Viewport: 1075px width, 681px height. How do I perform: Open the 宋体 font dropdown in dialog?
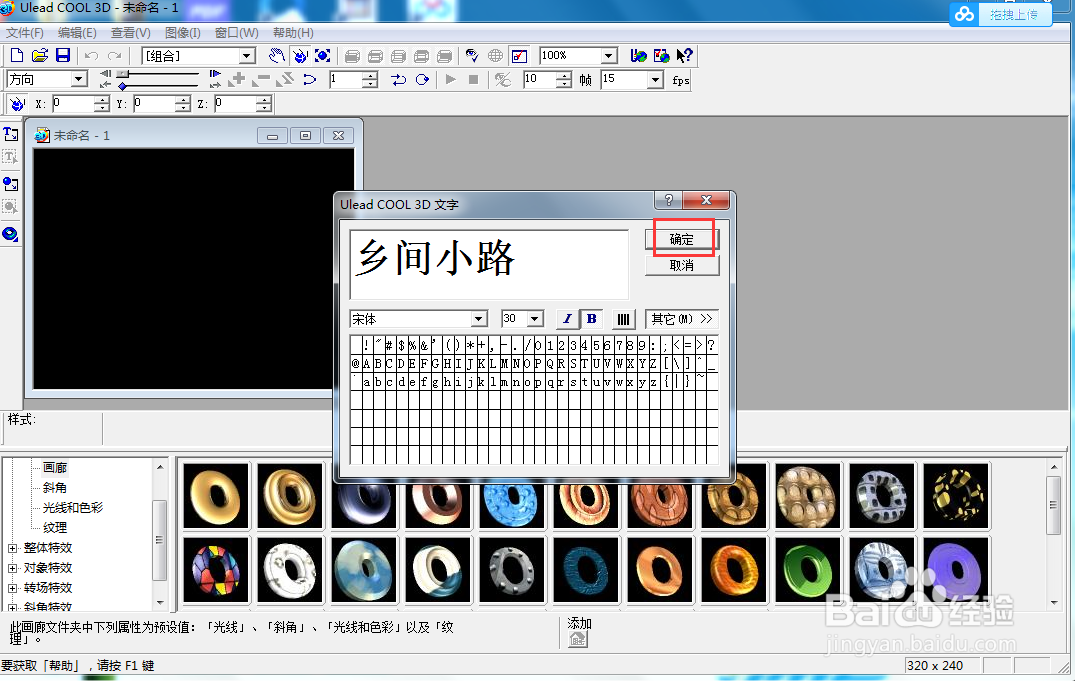(x=479, y=319)
